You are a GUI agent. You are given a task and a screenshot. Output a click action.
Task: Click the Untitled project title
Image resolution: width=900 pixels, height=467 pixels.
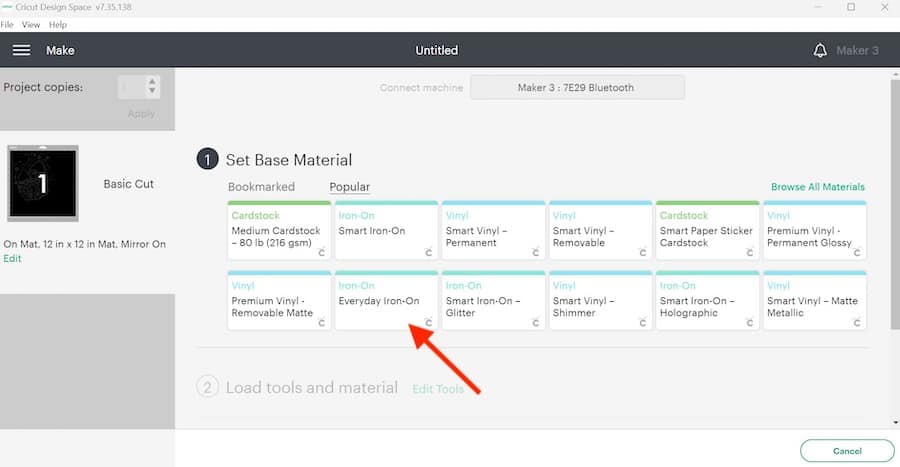437,50
